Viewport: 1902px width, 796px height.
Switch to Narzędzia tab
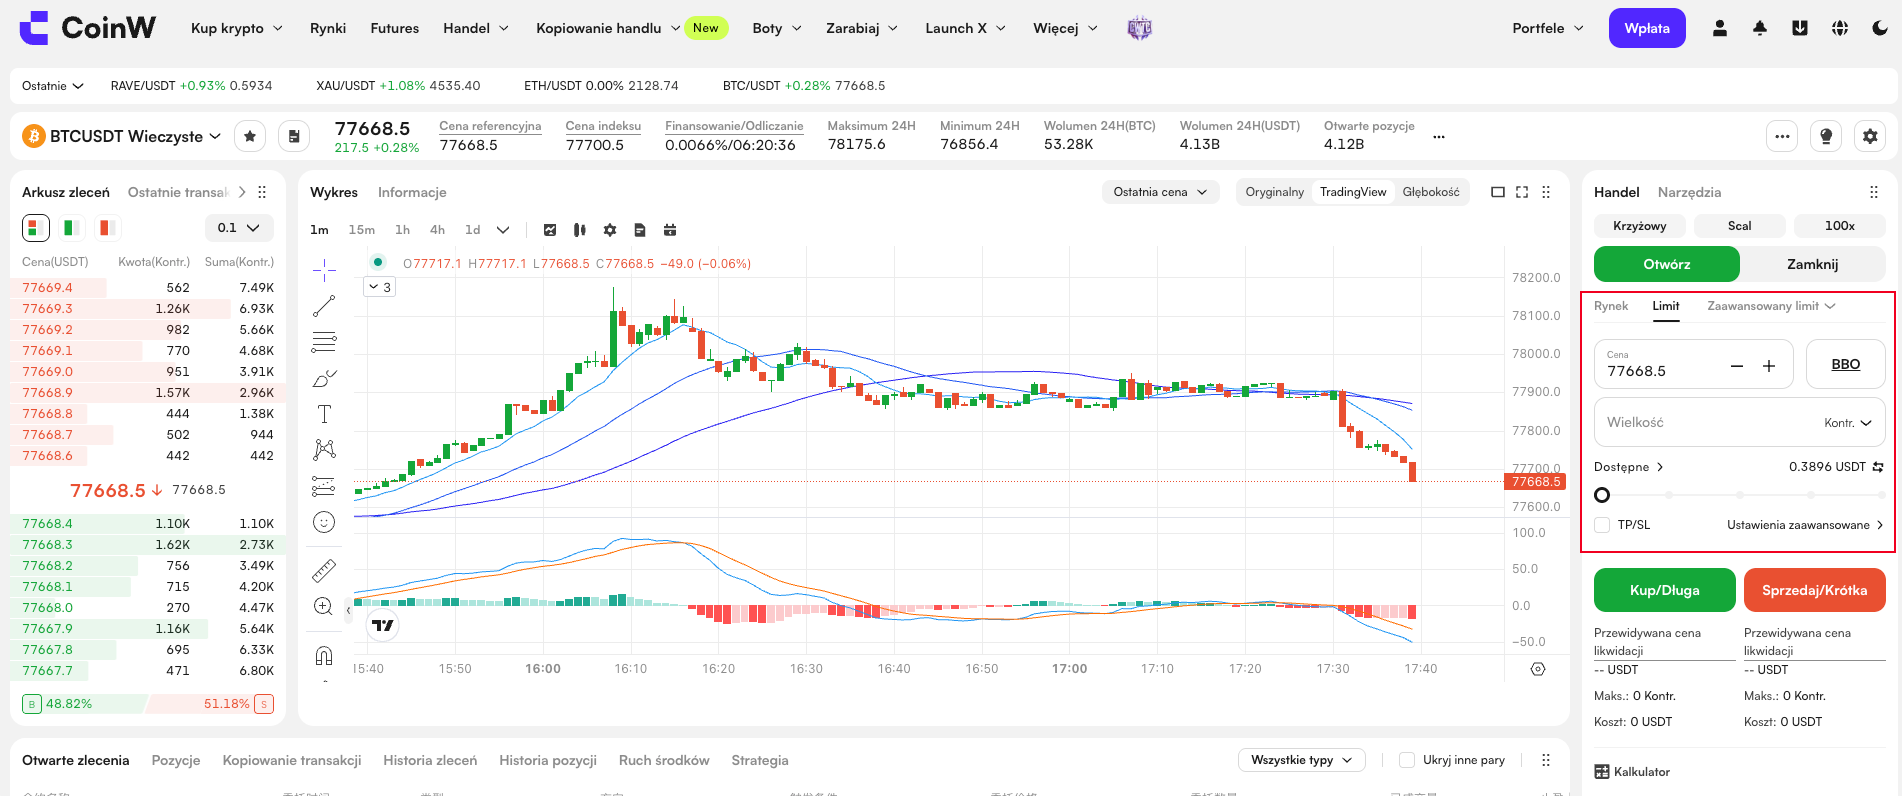(1689, 192)
